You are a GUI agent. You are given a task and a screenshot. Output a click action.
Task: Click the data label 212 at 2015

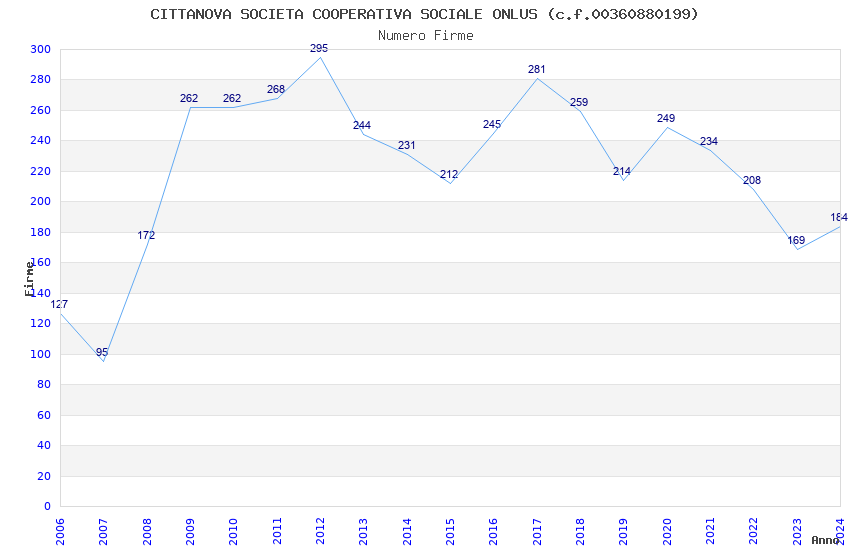[x=448, y=174]
